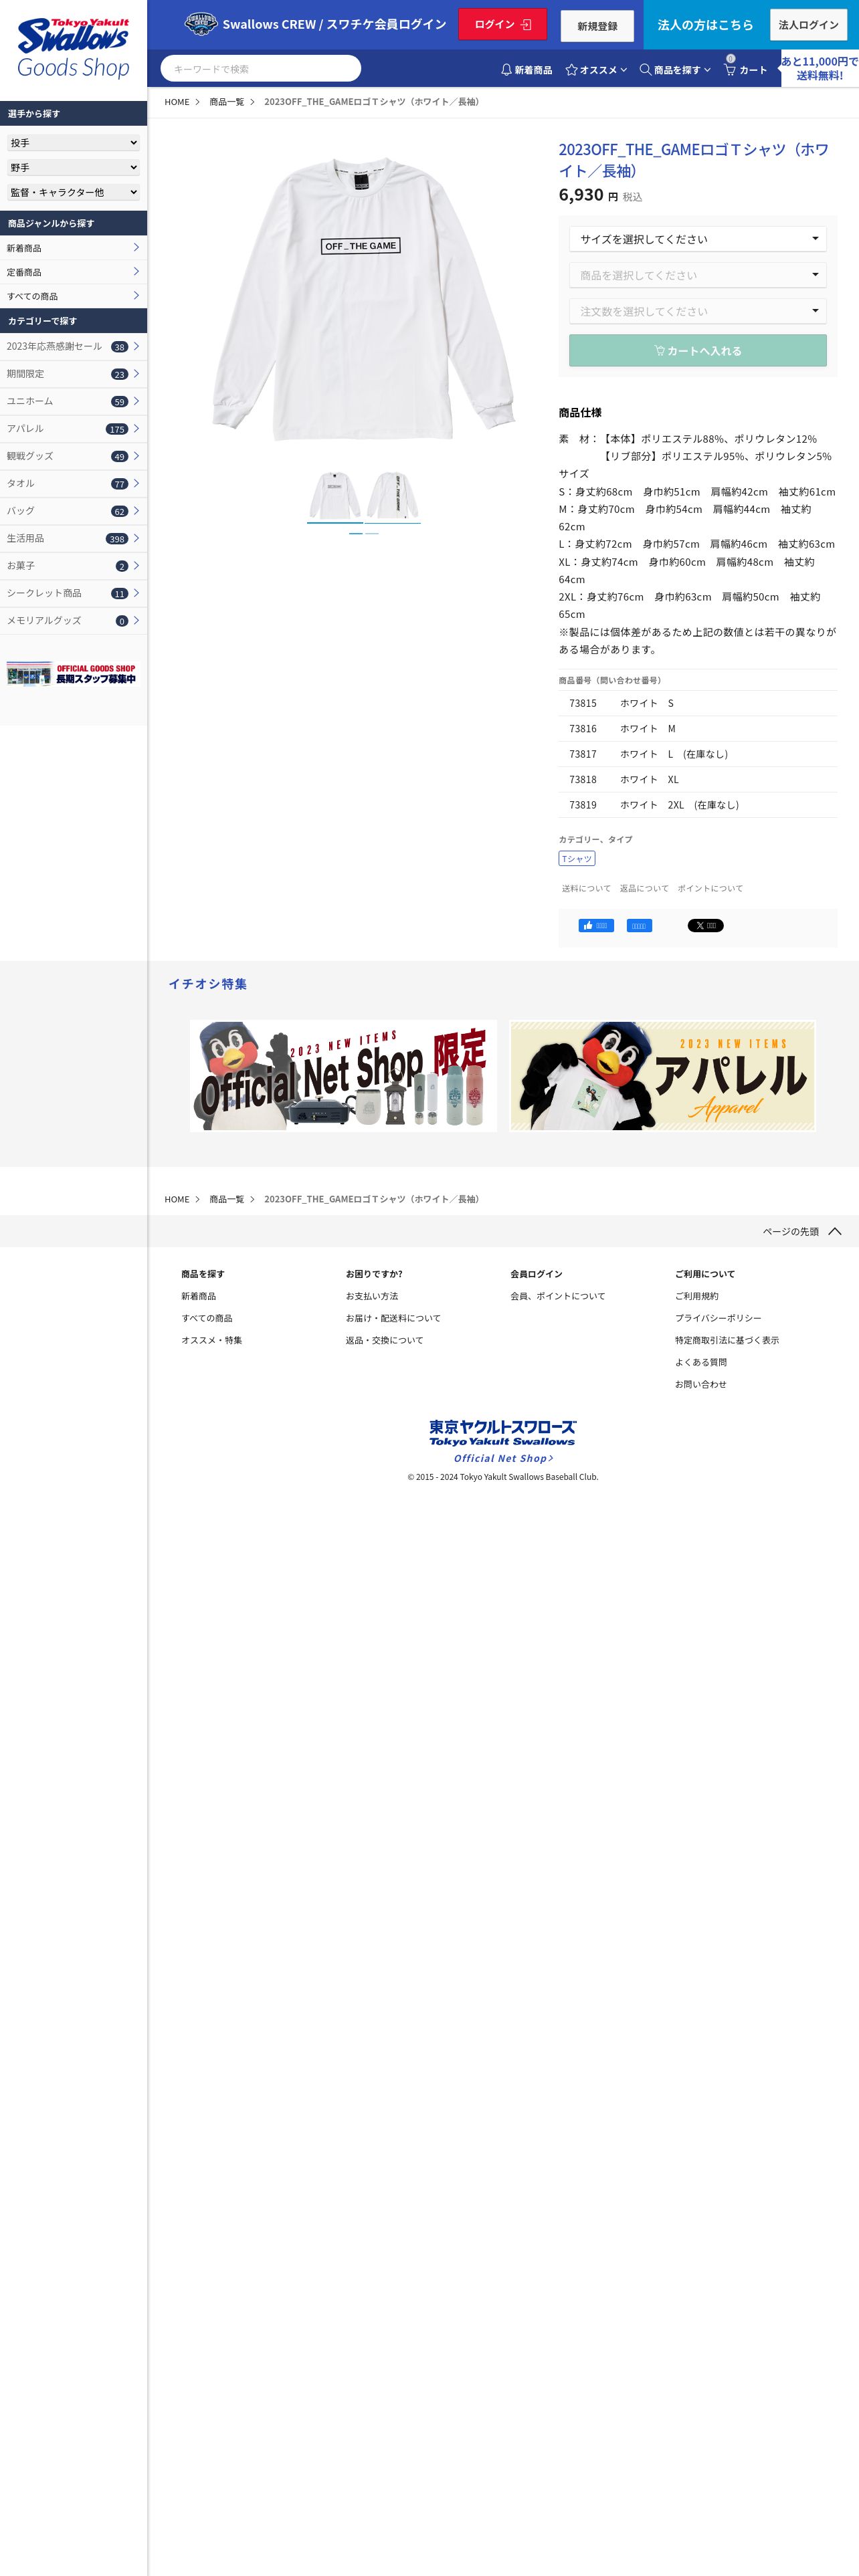Open the ユニホーム category
Viewport: 859px width, 2576px height.
click(73, 401)
